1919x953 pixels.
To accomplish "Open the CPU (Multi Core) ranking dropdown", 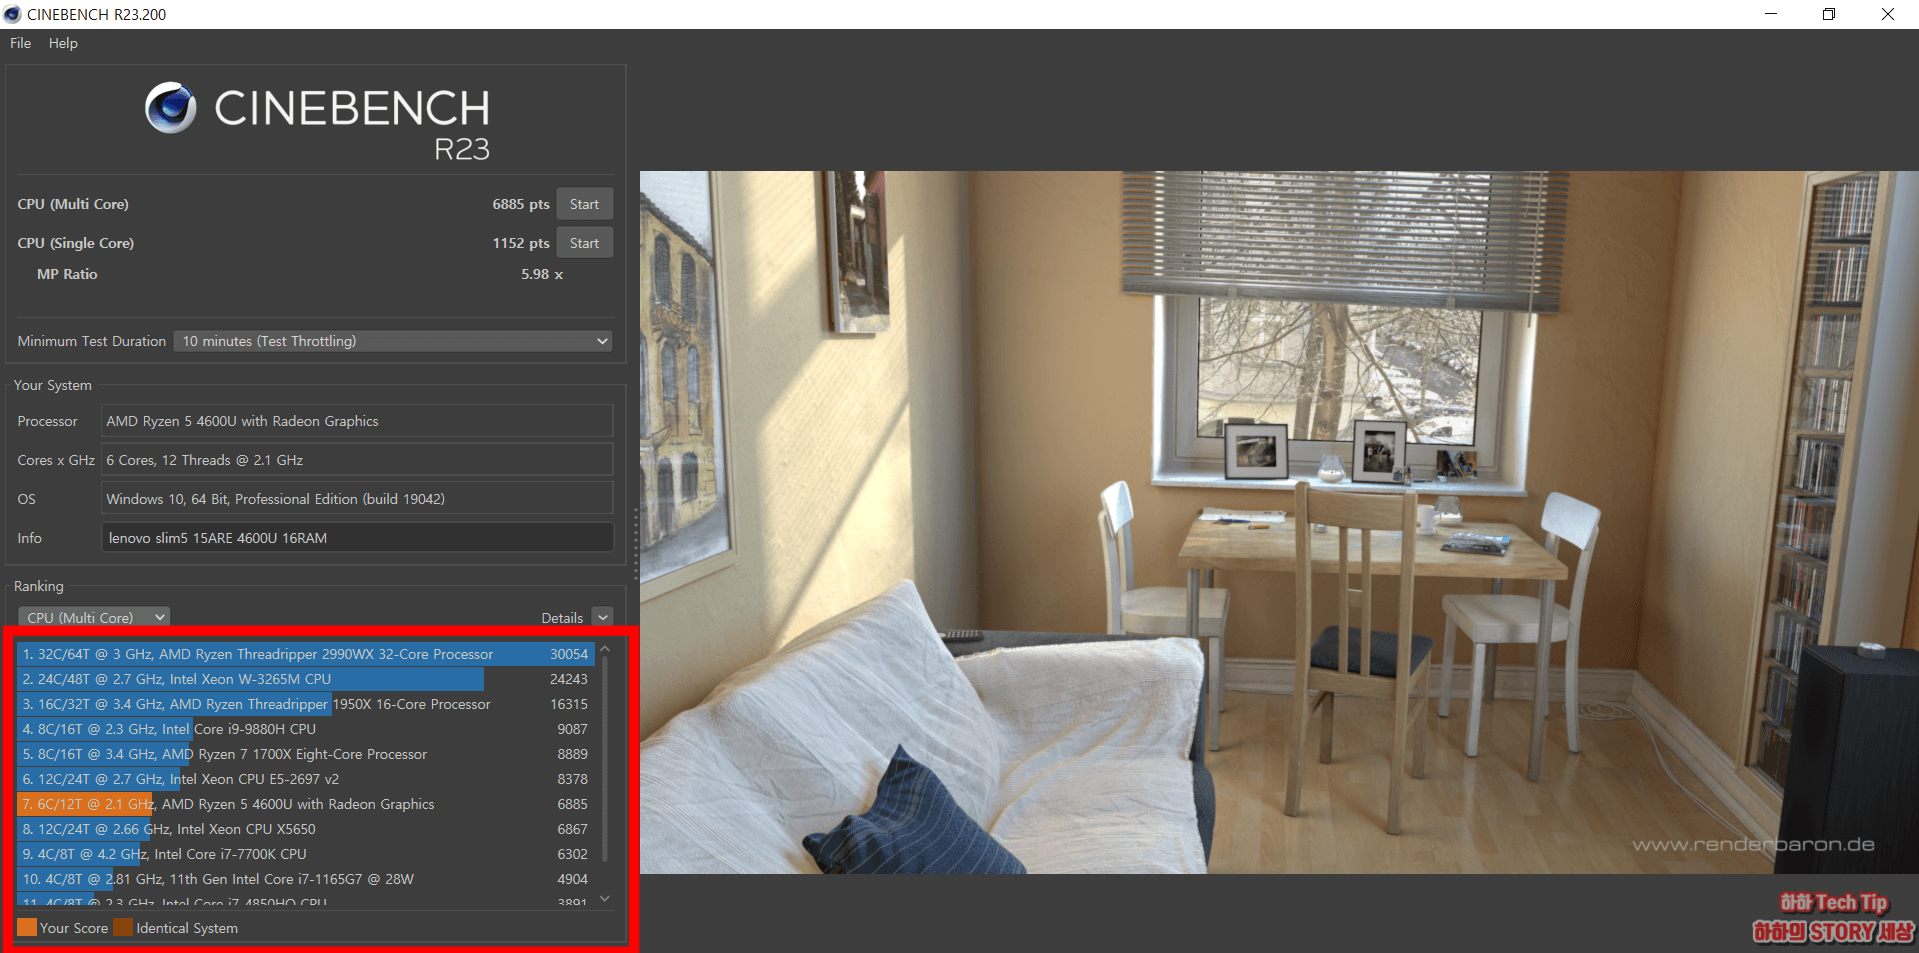I will point(94,618).
